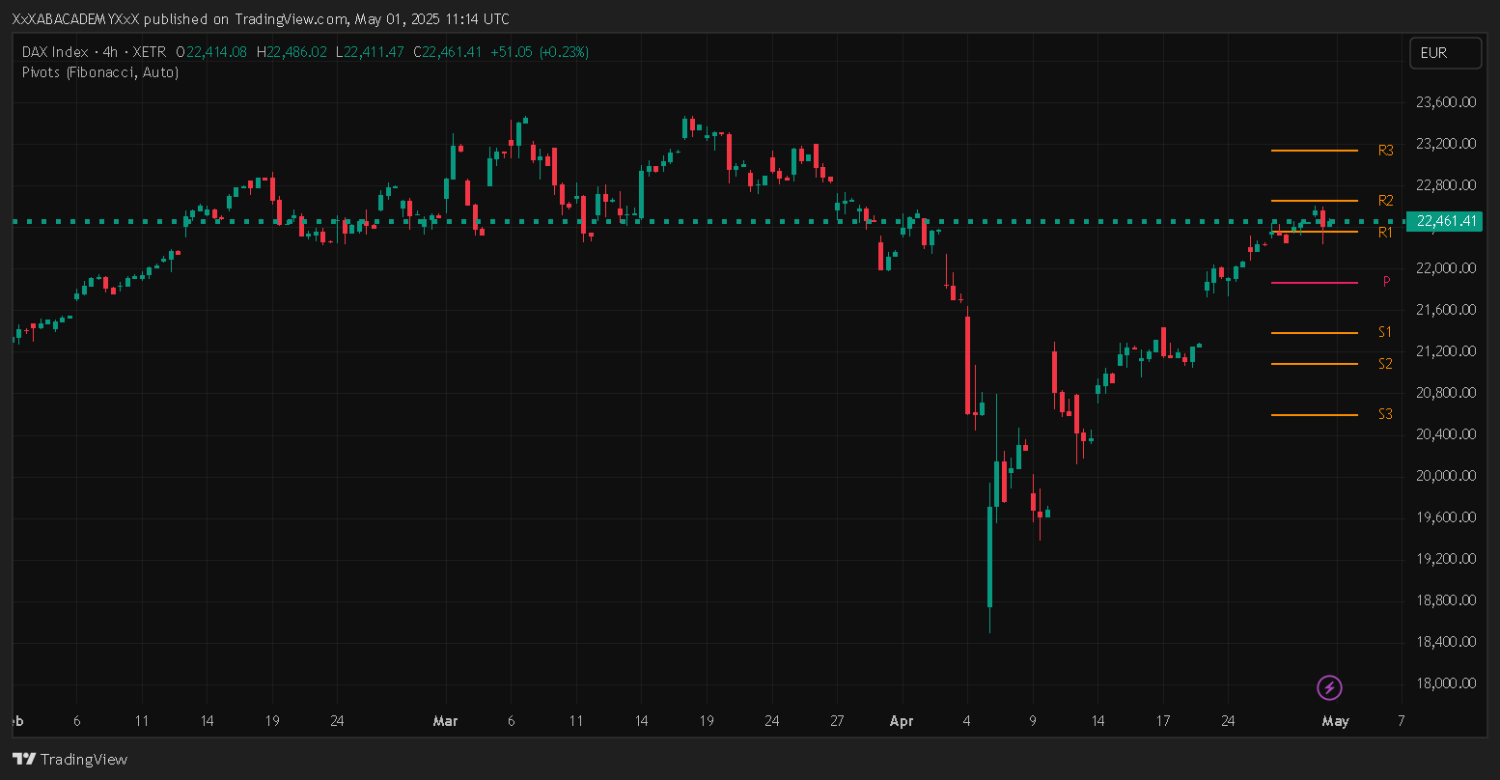Click the Apr label on time axis
This screenshot has width=1500, height=780.
pyautogui.click(x=902, y=720)
